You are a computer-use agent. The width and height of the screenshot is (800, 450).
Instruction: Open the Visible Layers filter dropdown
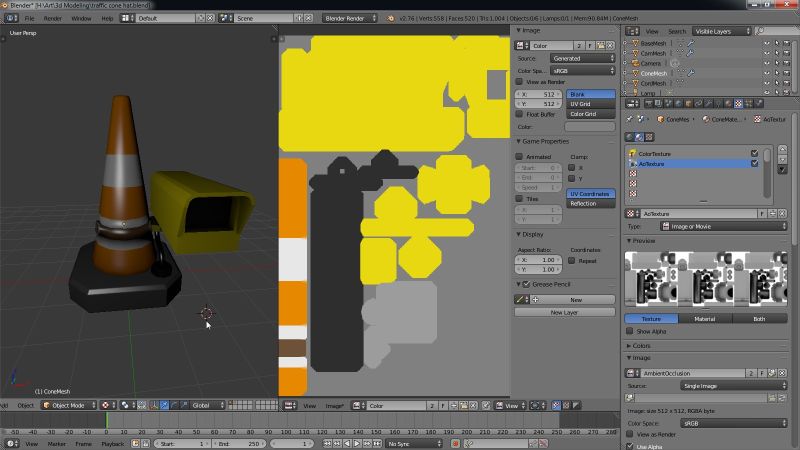click(721, 32)
